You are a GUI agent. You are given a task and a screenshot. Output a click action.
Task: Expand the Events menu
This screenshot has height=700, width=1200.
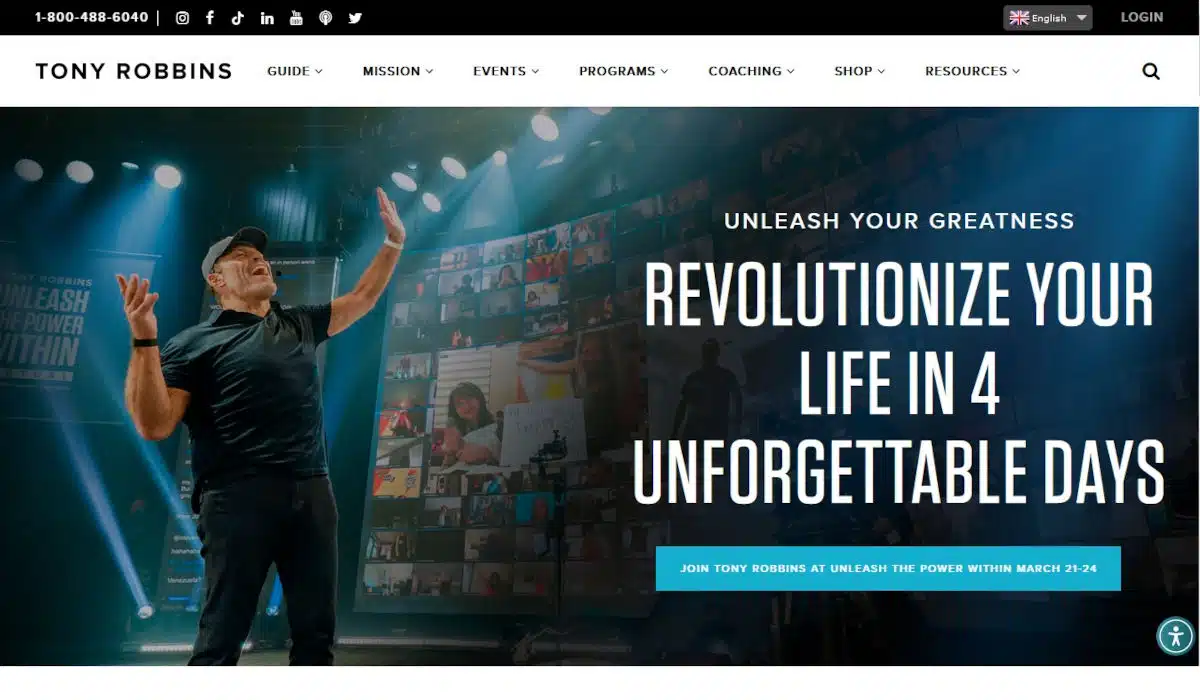click(506, 71)
